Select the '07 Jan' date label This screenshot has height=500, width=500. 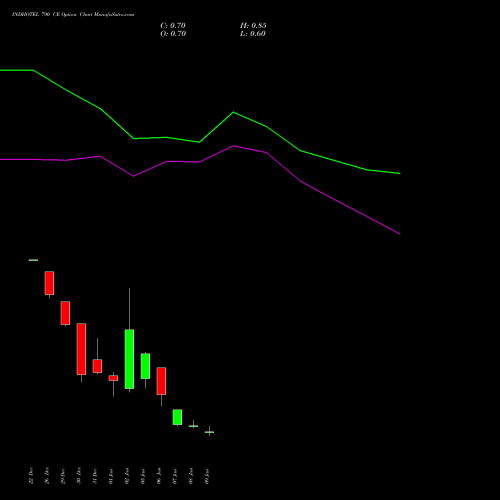(175, 476)
